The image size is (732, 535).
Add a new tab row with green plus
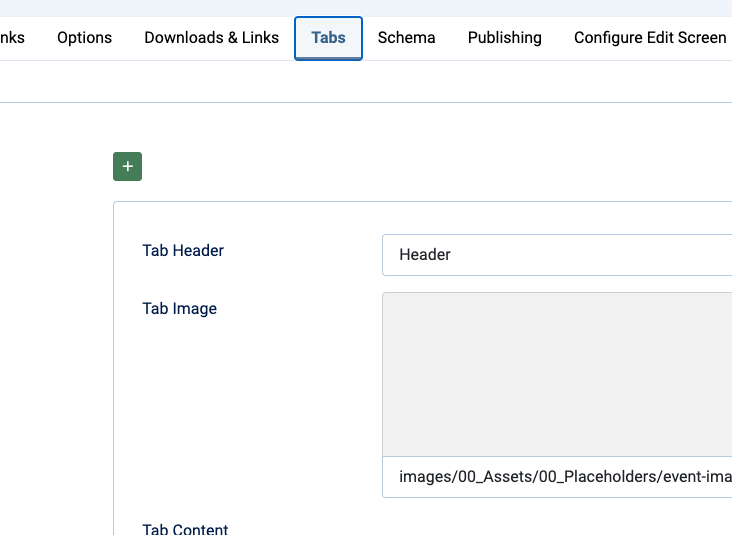click(x=127, y=167)
